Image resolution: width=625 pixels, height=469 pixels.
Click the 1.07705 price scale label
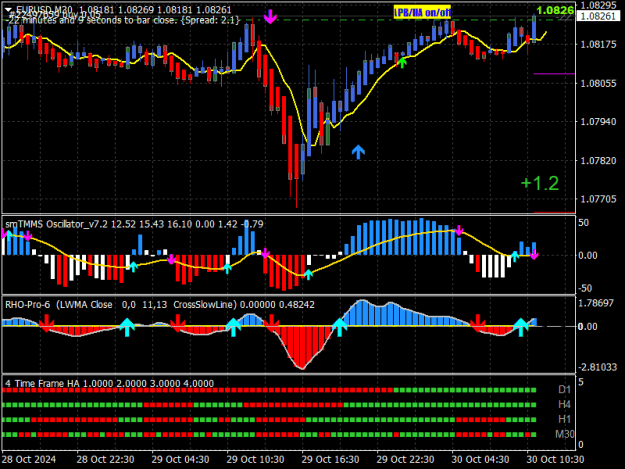coord(599,199)
